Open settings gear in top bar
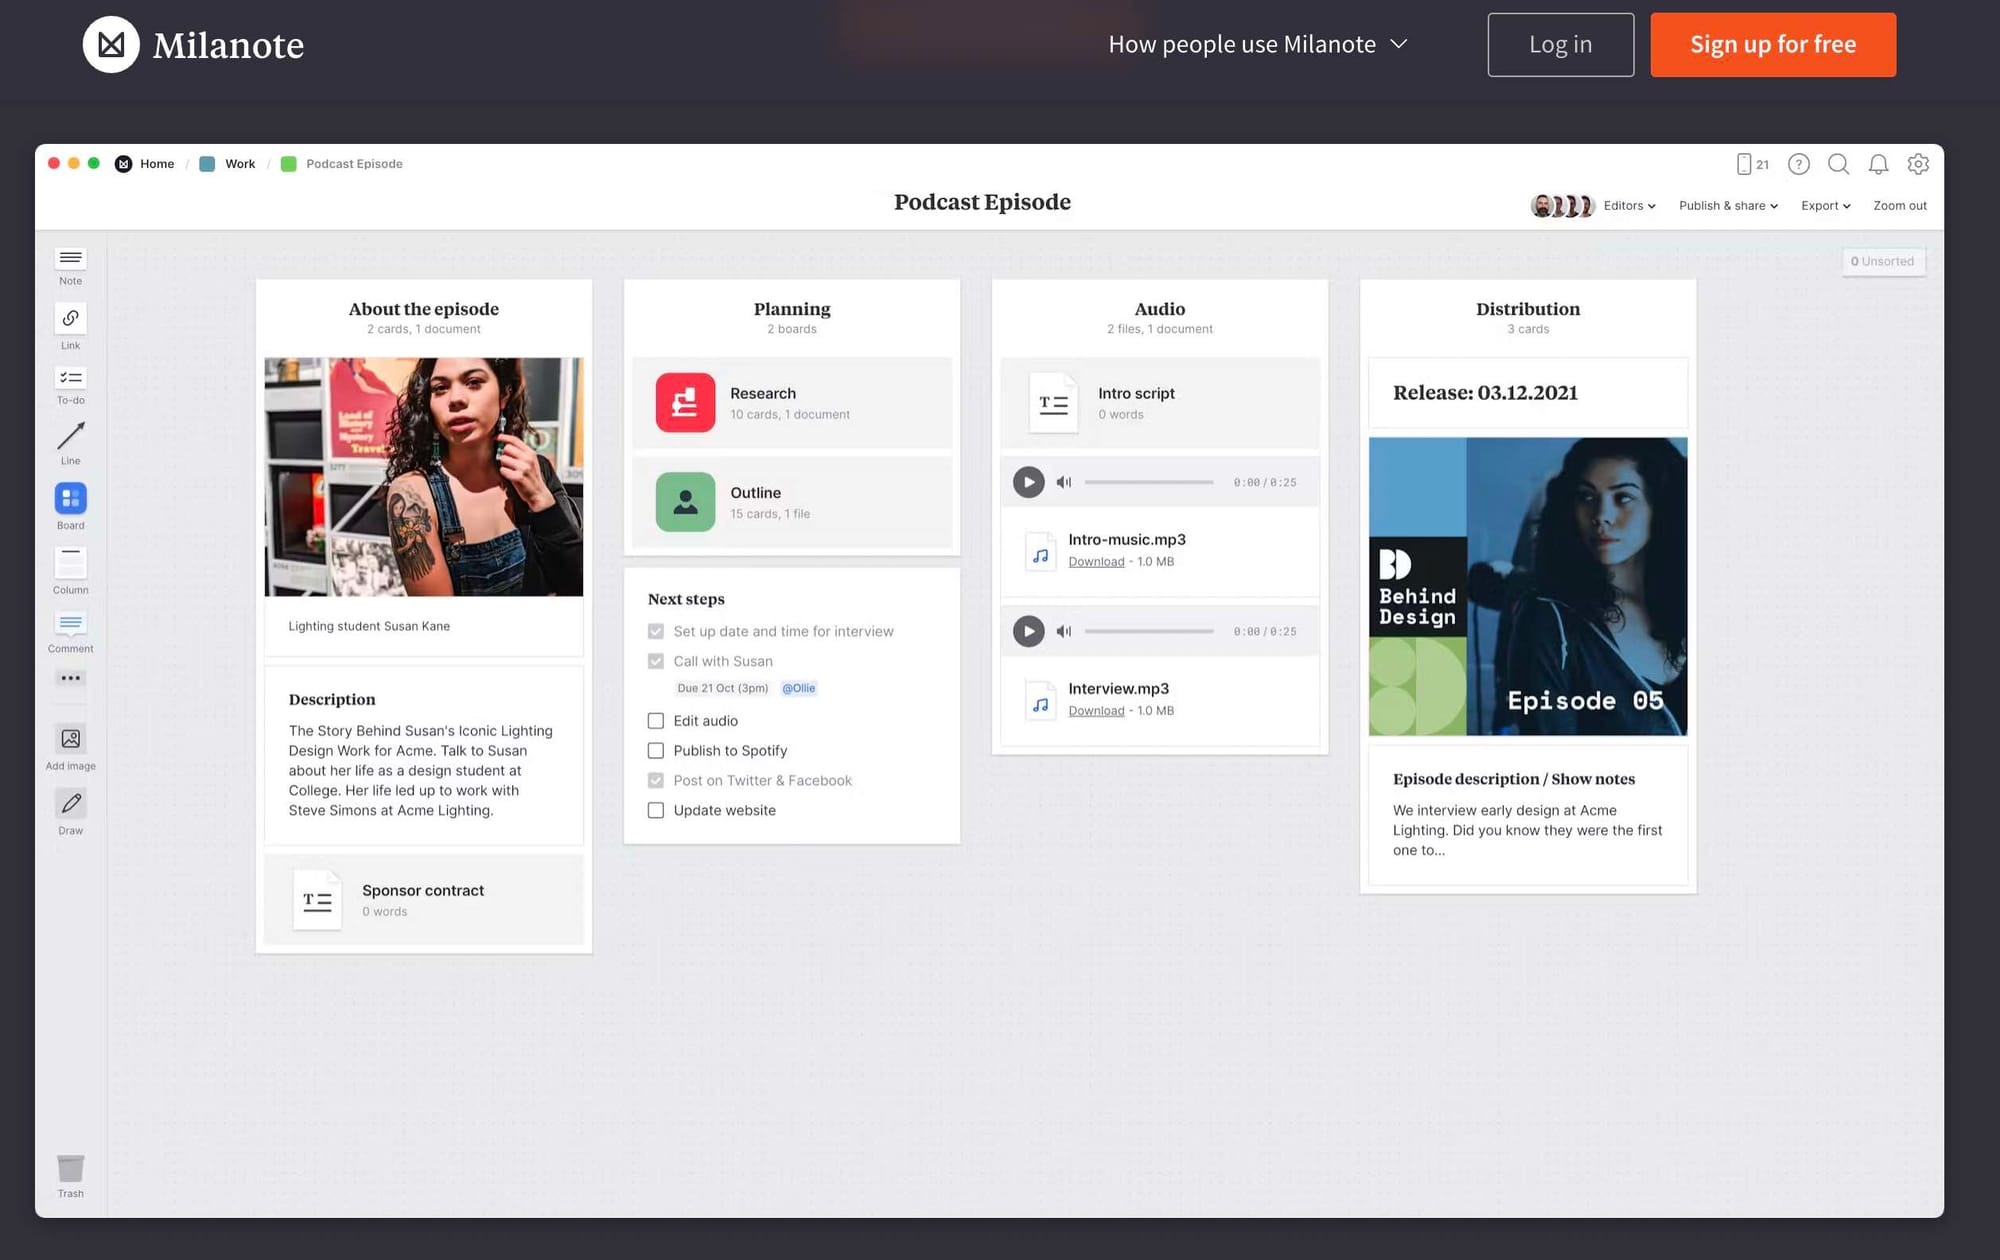 pyautogui.click(x=1917, y=164)
